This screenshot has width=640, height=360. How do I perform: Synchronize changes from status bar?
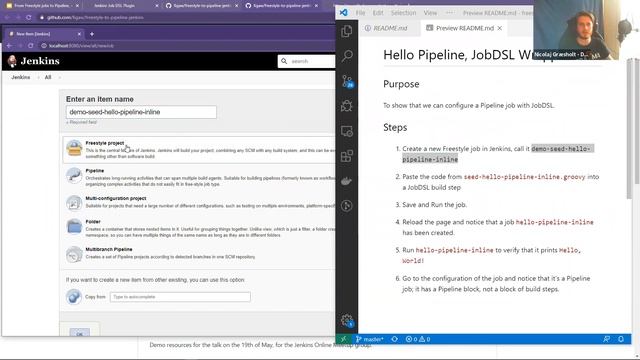[394, 339]
